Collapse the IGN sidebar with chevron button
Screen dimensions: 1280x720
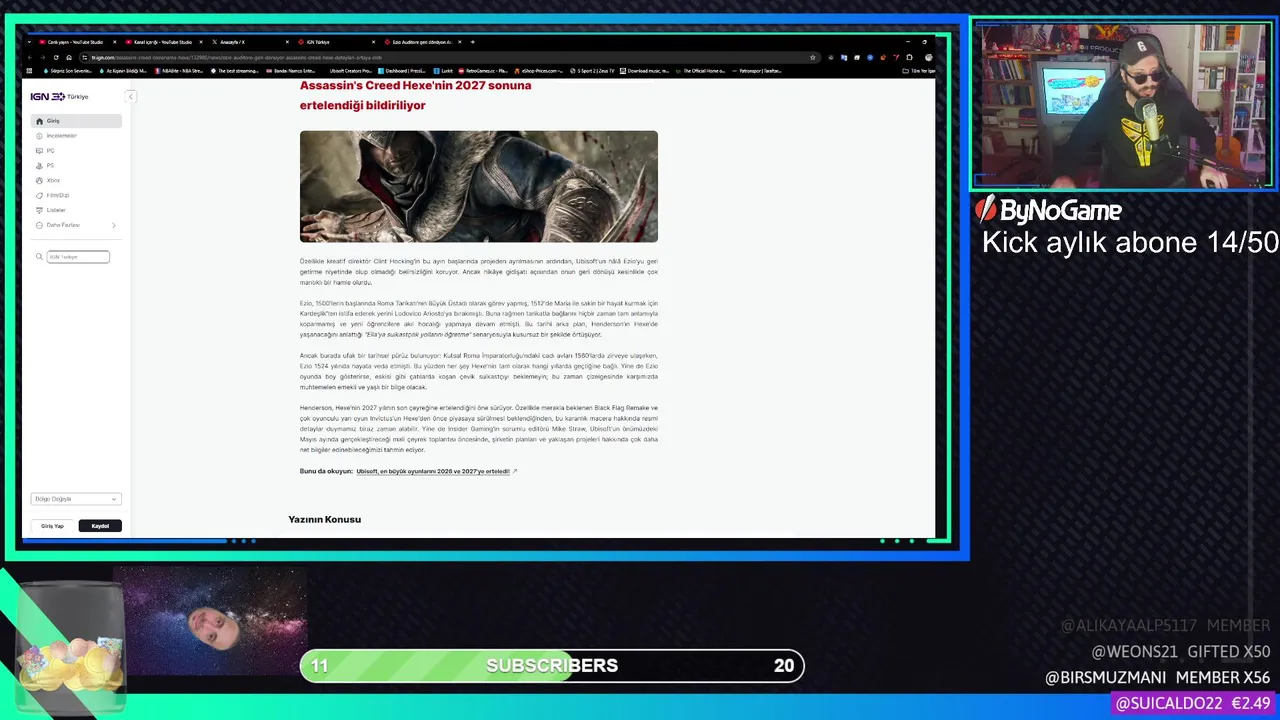pos(130,96)
